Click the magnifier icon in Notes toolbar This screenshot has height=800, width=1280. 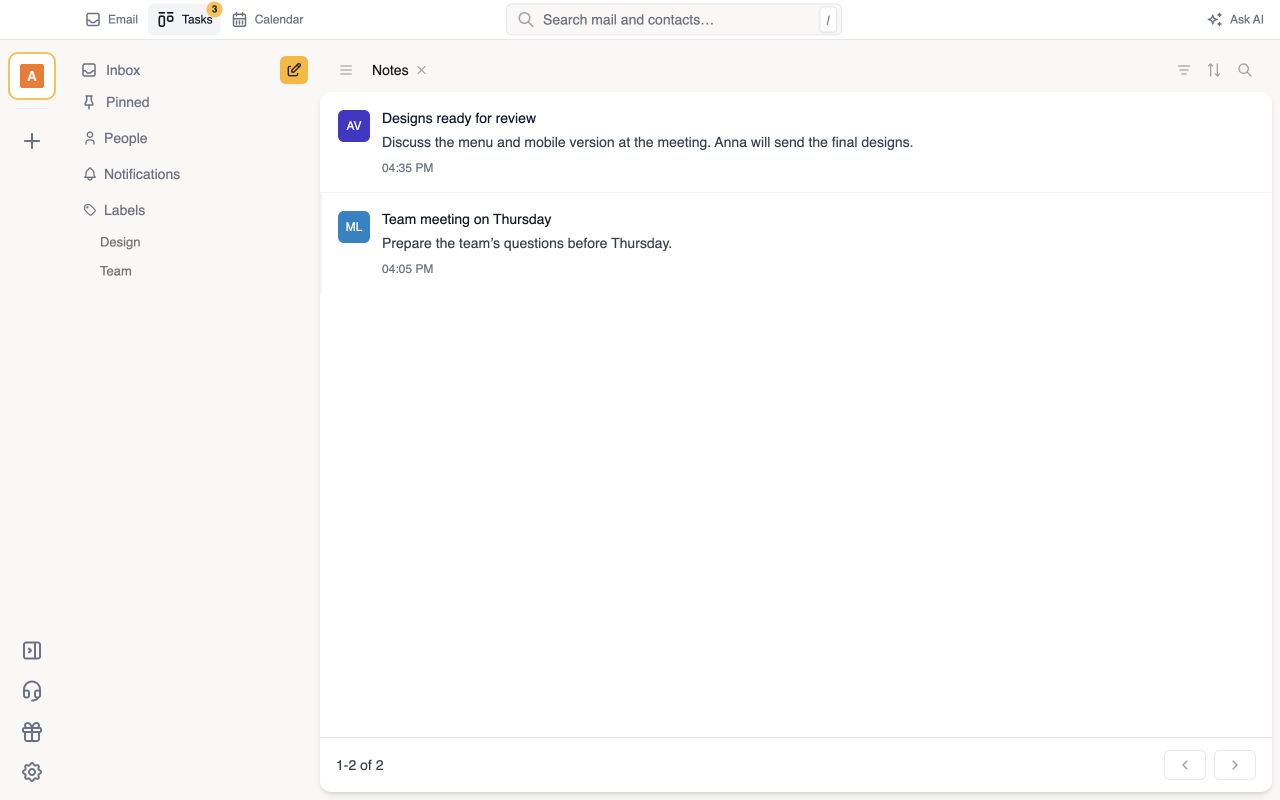click(1245, 70)
